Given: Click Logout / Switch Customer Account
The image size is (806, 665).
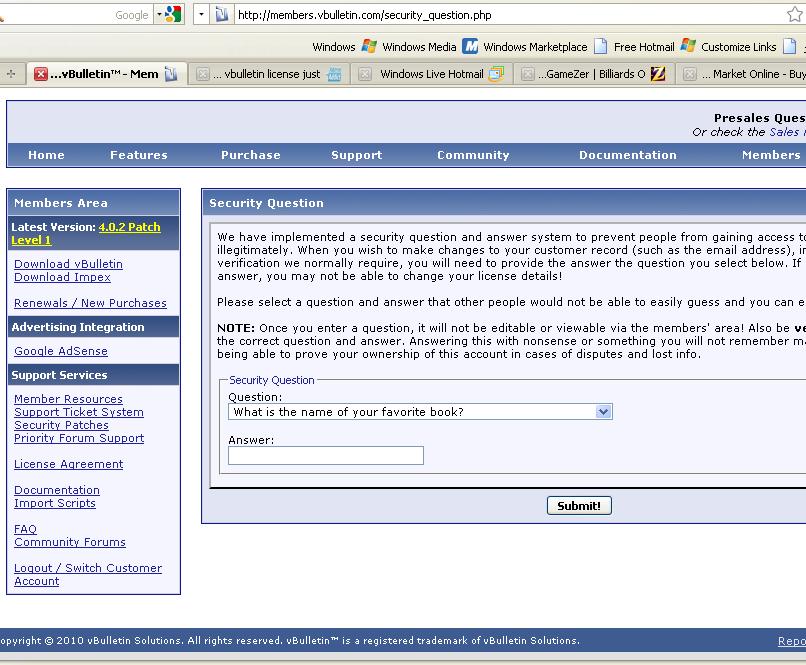Looking at the screenshot, I should [88, 575].
